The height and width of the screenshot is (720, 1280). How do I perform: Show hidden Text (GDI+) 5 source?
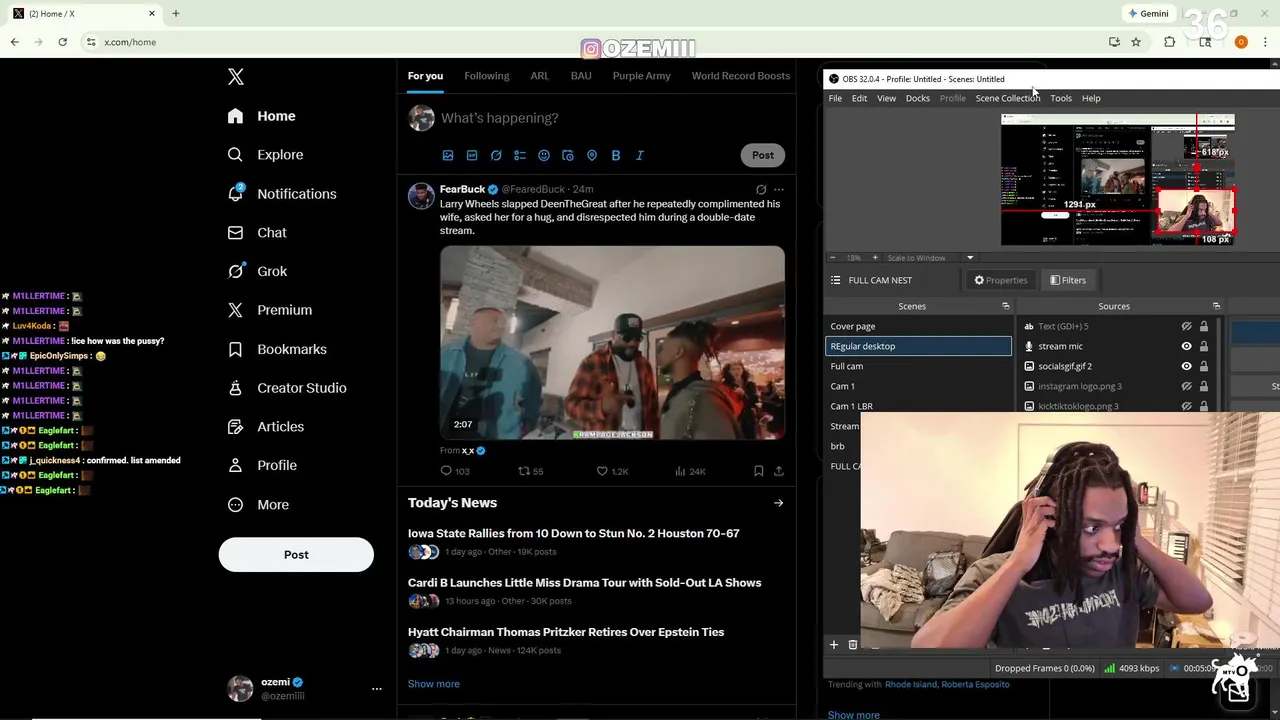[x=1186, y=326]
